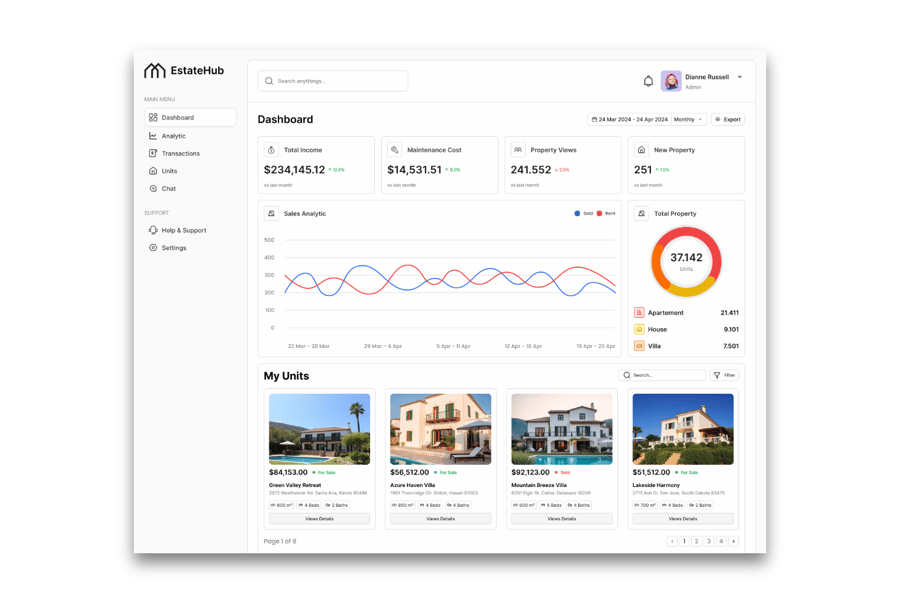Open Analytic from the main menu
Viewport: 900px width, 602px height.
(x=173, y=136)
